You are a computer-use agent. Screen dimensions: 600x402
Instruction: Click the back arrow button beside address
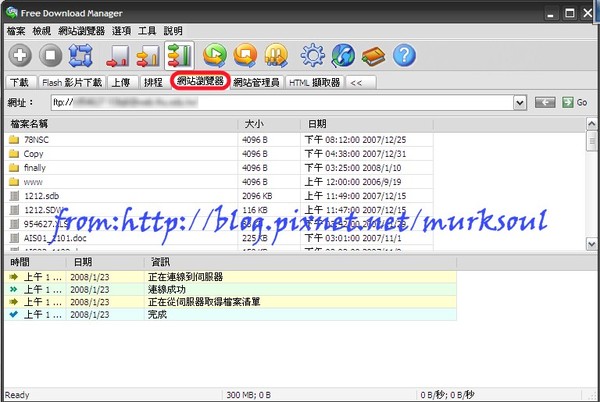pos(545,103)
